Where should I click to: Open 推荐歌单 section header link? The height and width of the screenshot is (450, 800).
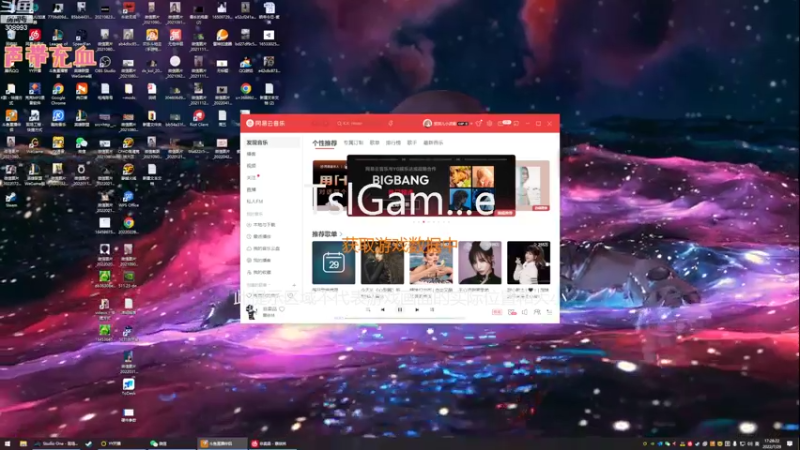click(x=327, y=234)
